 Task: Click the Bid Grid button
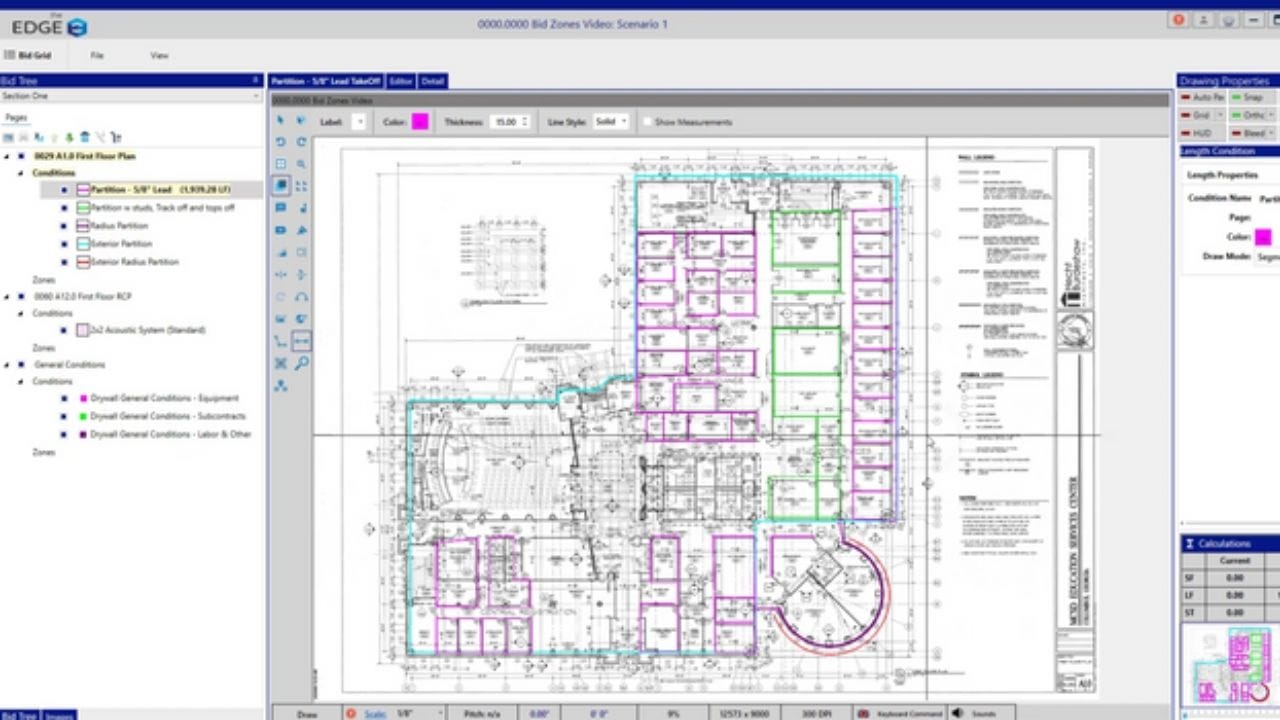point(28,55)
